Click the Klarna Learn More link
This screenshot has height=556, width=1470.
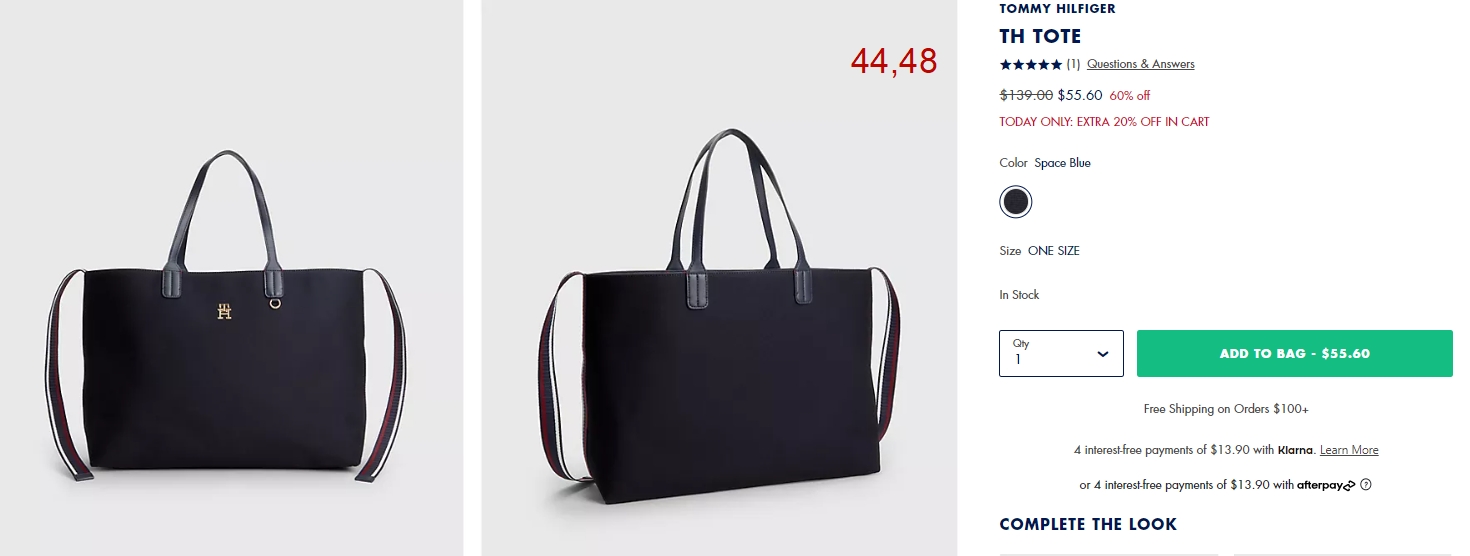coord(1349,450)
